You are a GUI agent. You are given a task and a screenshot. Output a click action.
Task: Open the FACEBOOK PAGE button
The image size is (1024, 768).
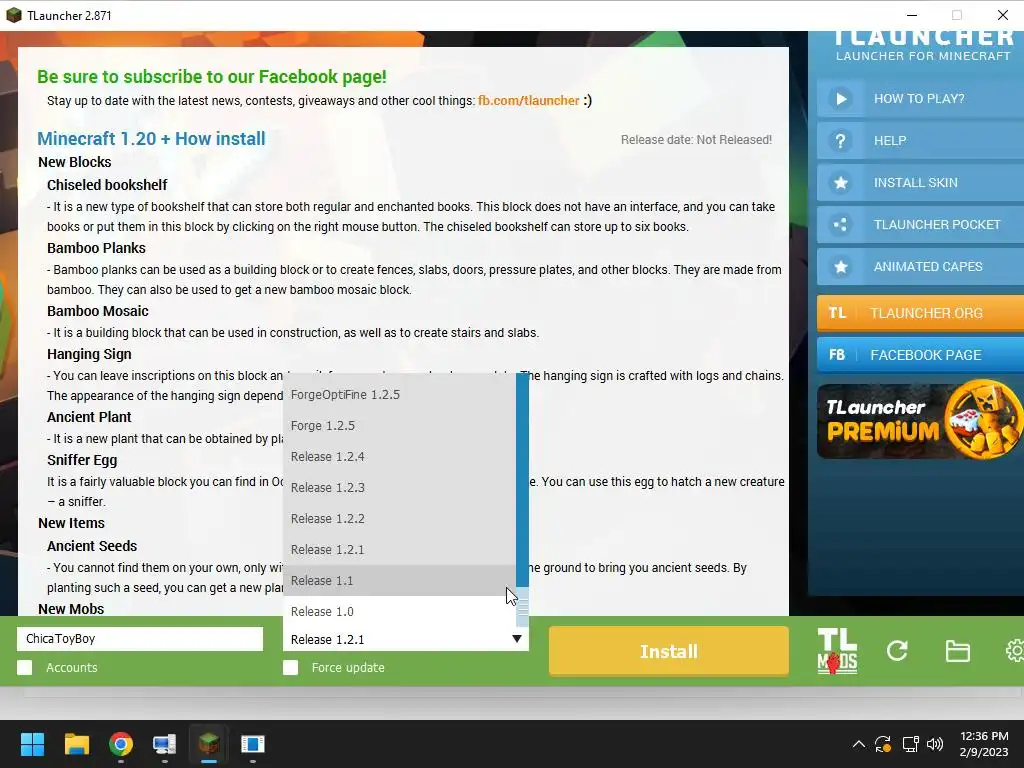(x=920, y=355)
